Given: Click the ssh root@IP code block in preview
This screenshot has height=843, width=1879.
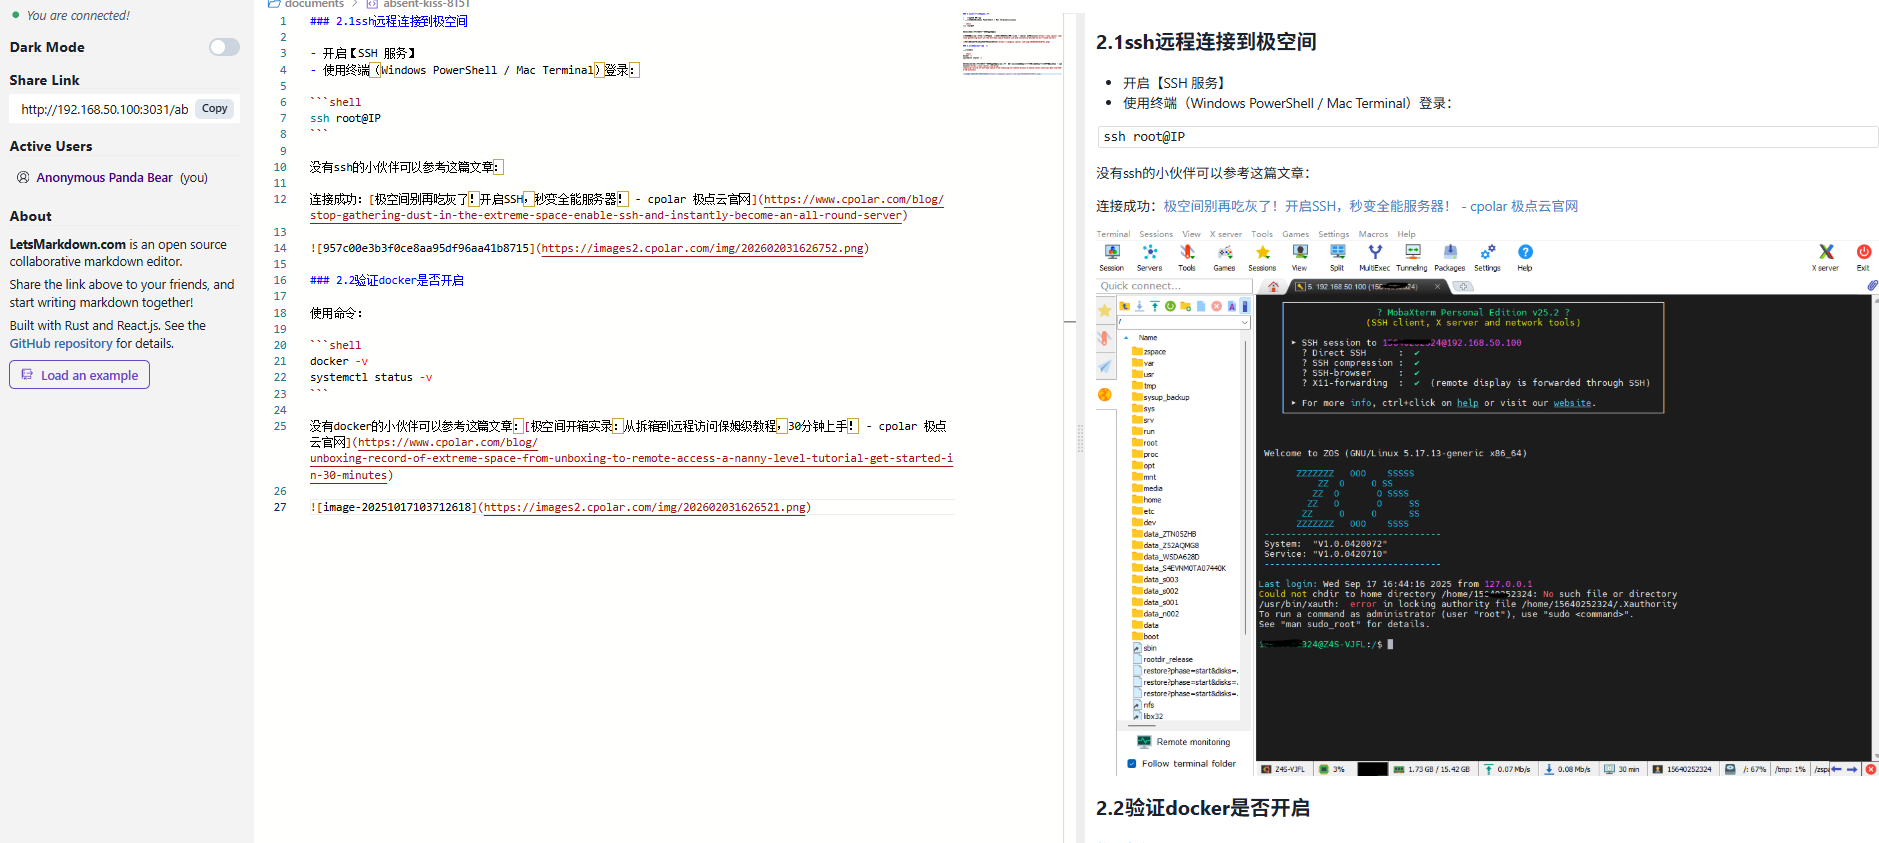Looking at the screenshot, I should point(1488,137).
